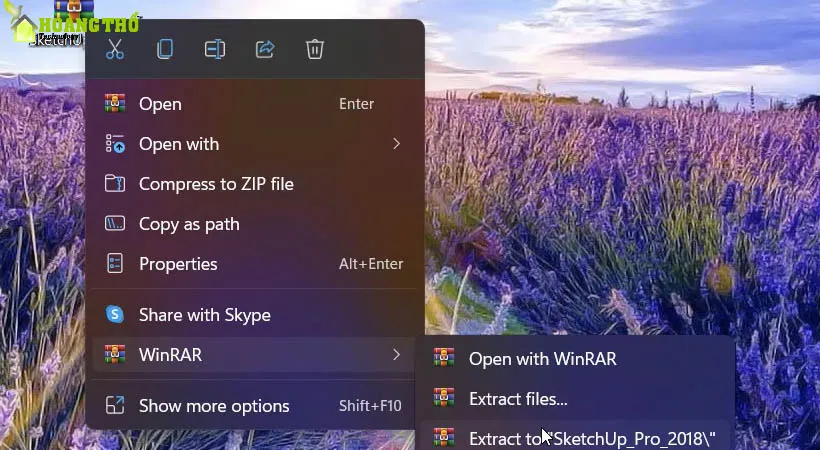Image resolution: width=820 pixels, height=450 pixels.
Task: Click the WinRAR books icon beside WinRAR
Action: point(115,355)
